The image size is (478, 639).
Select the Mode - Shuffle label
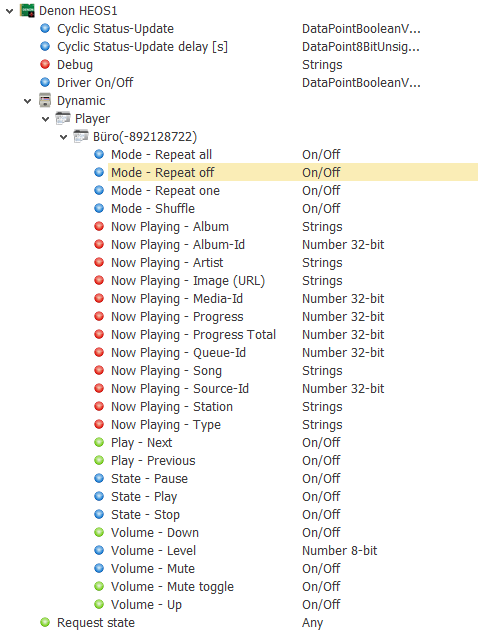[153, 209]
